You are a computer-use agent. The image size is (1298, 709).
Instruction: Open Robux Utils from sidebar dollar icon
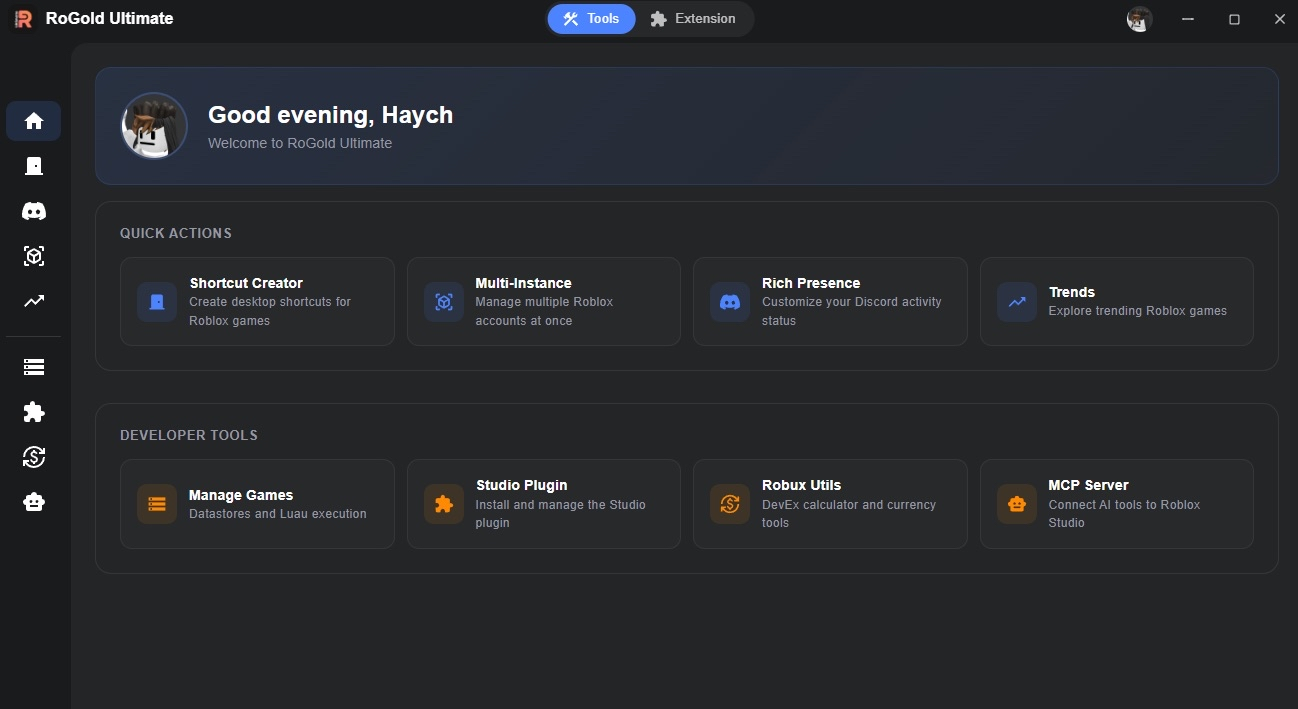click(34, 457)
